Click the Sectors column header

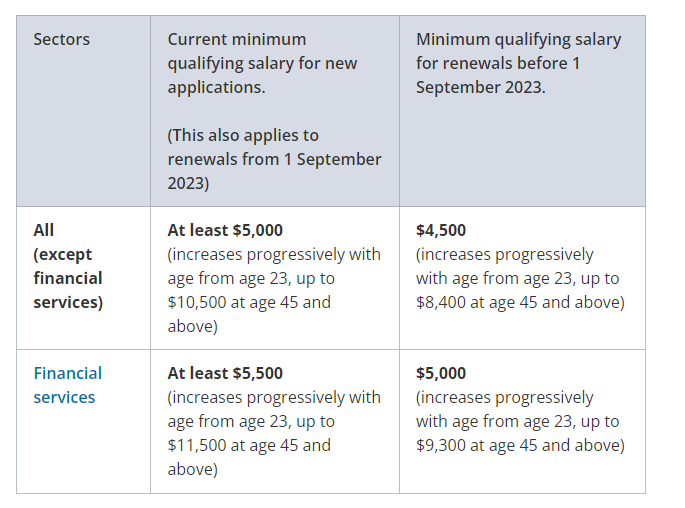click(x=61, y=40)
